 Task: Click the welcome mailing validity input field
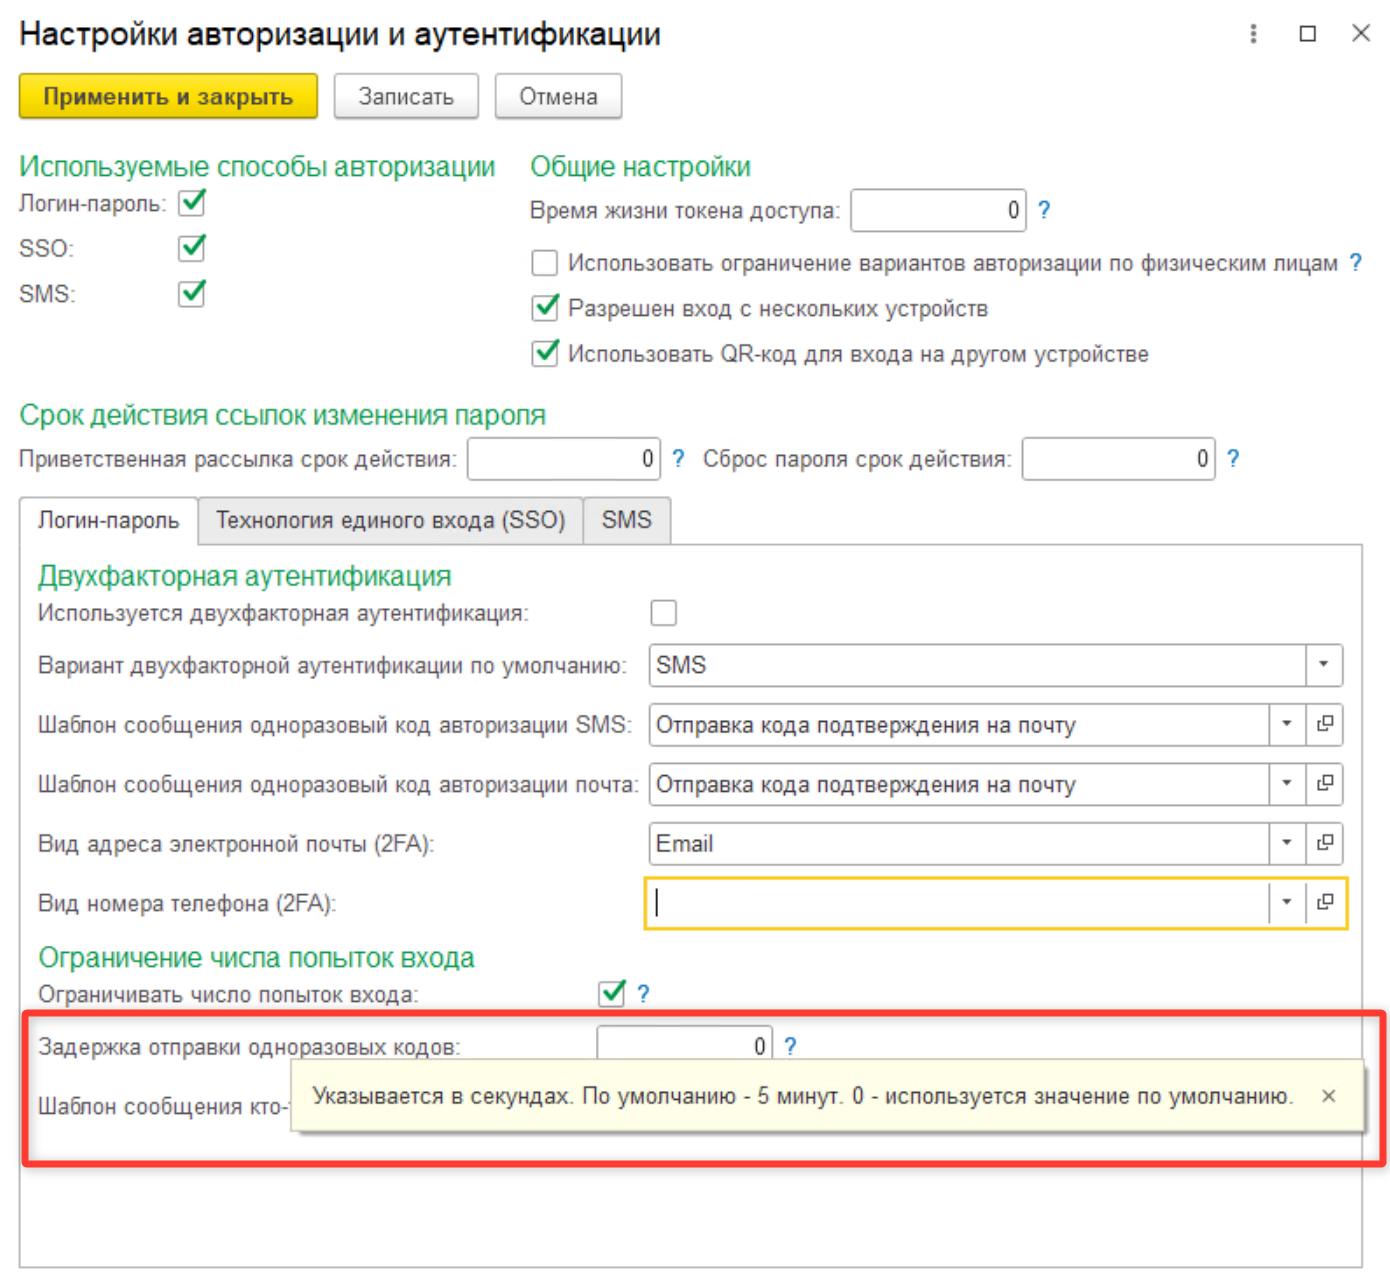pyautogui.click(x=562, y=459)
